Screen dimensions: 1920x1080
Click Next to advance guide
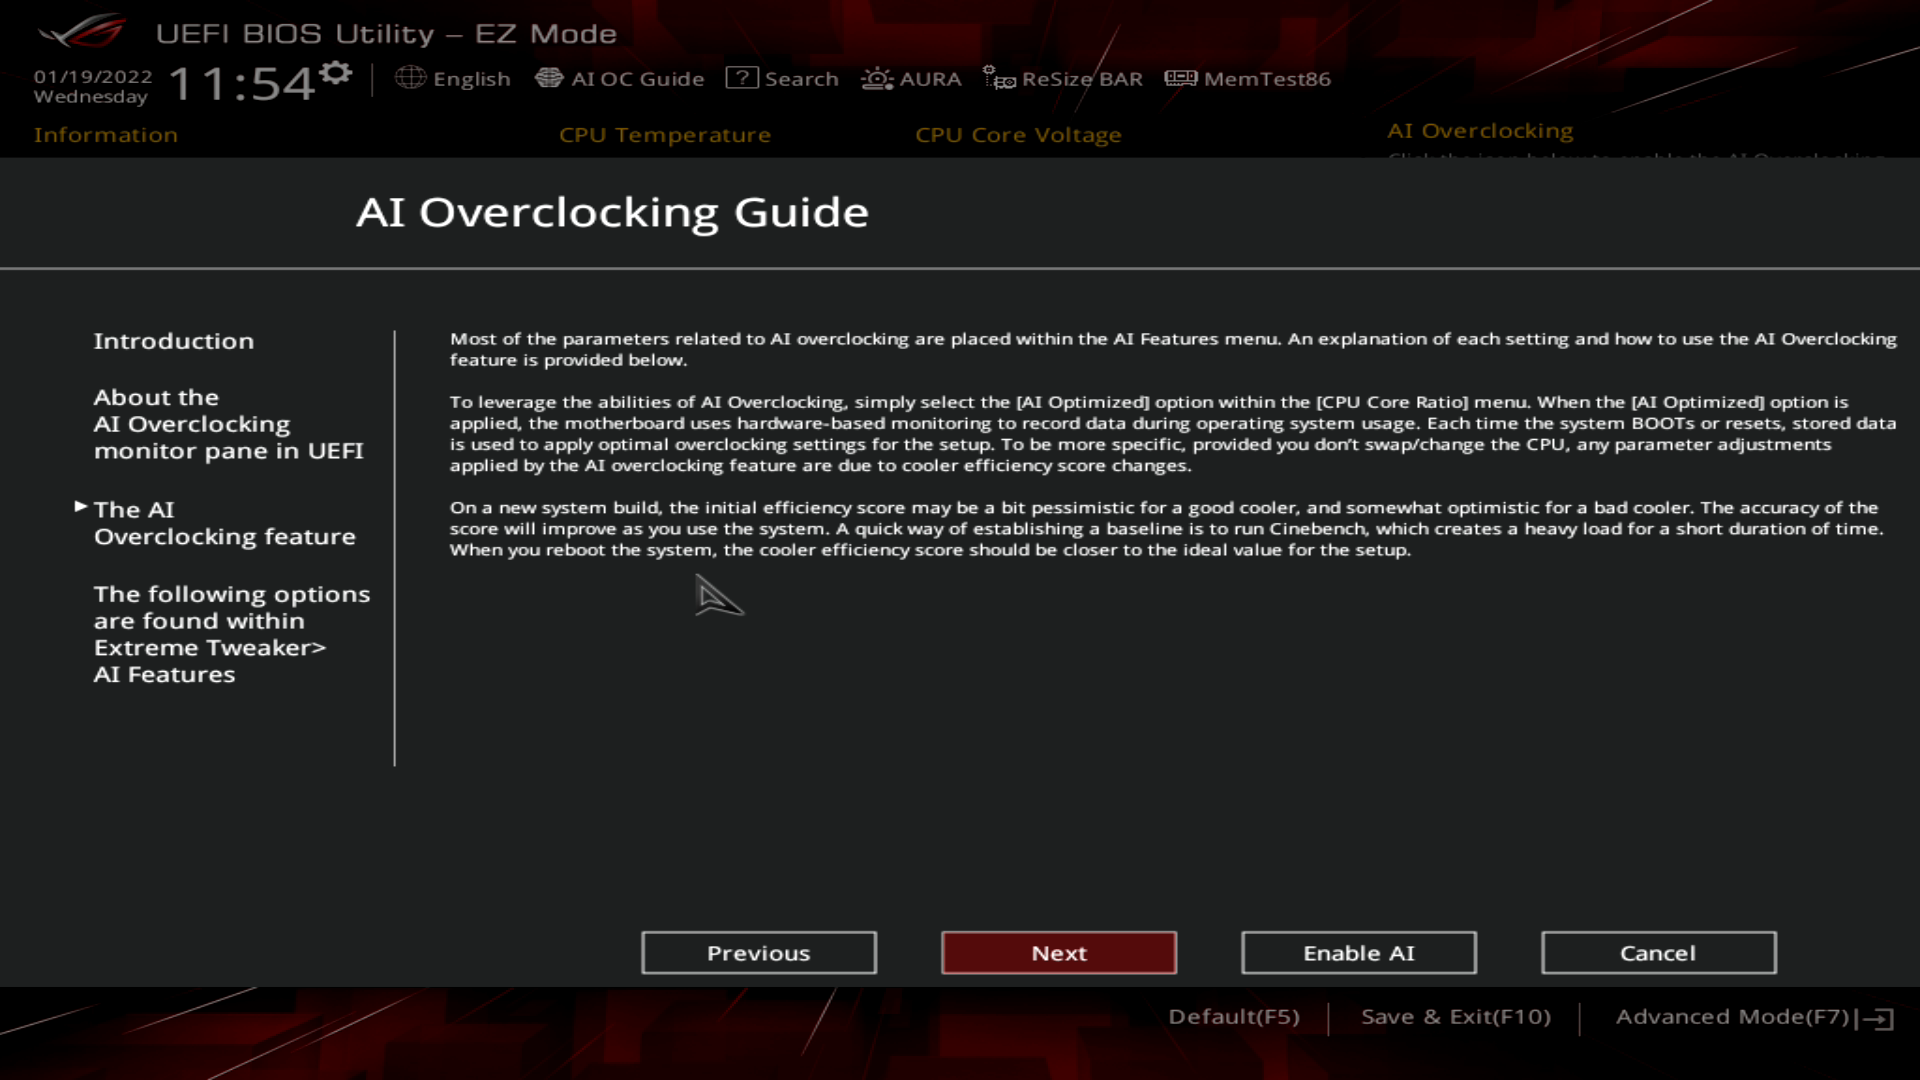(1058, 952)
